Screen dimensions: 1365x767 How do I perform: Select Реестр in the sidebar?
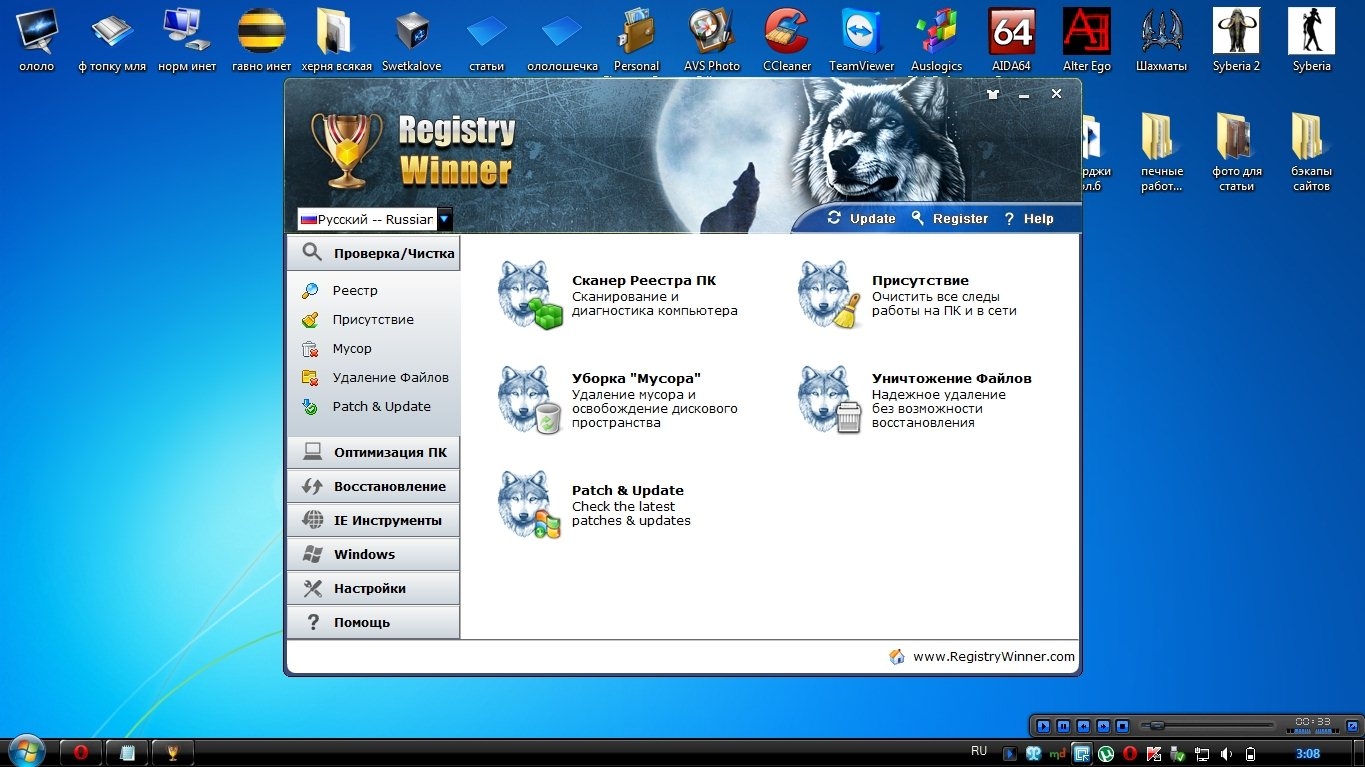click(x=355, y=290)
